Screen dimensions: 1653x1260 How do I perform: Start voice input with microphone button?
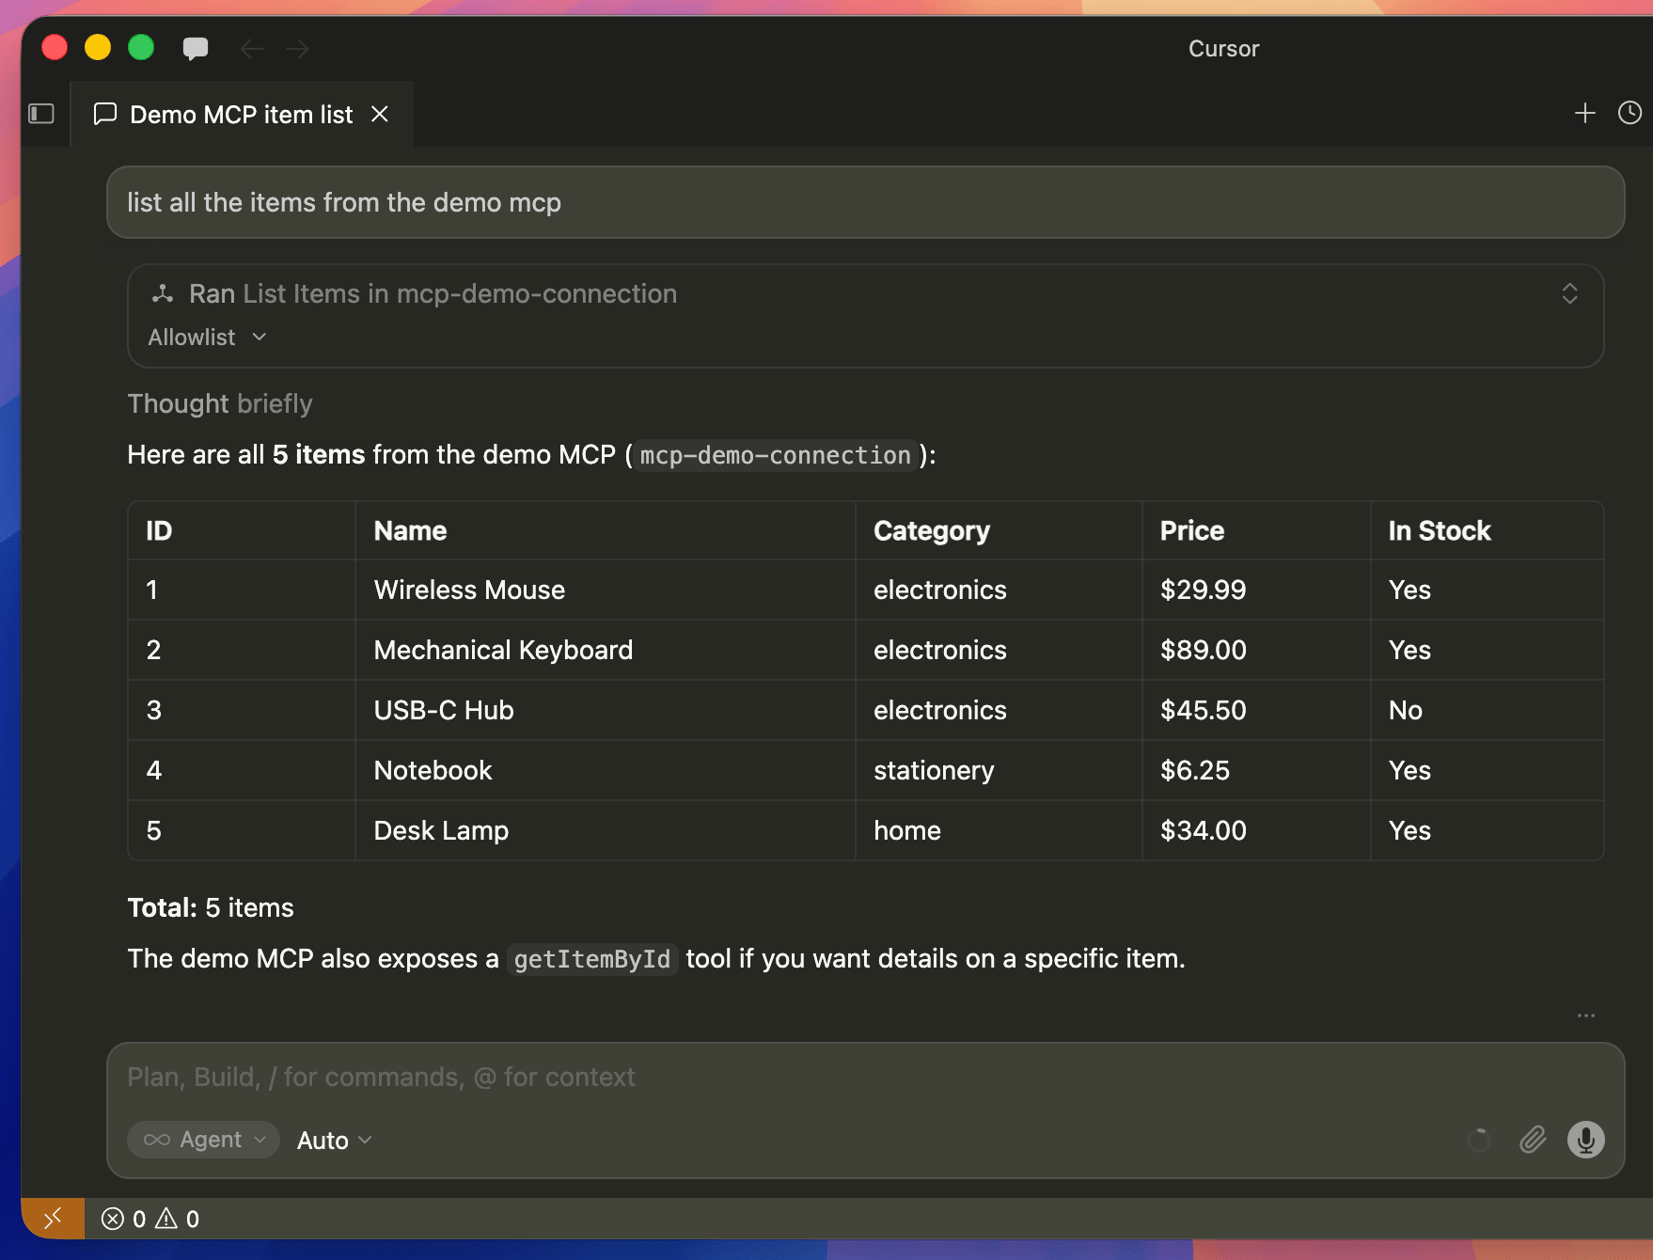coord(1585,1140)
